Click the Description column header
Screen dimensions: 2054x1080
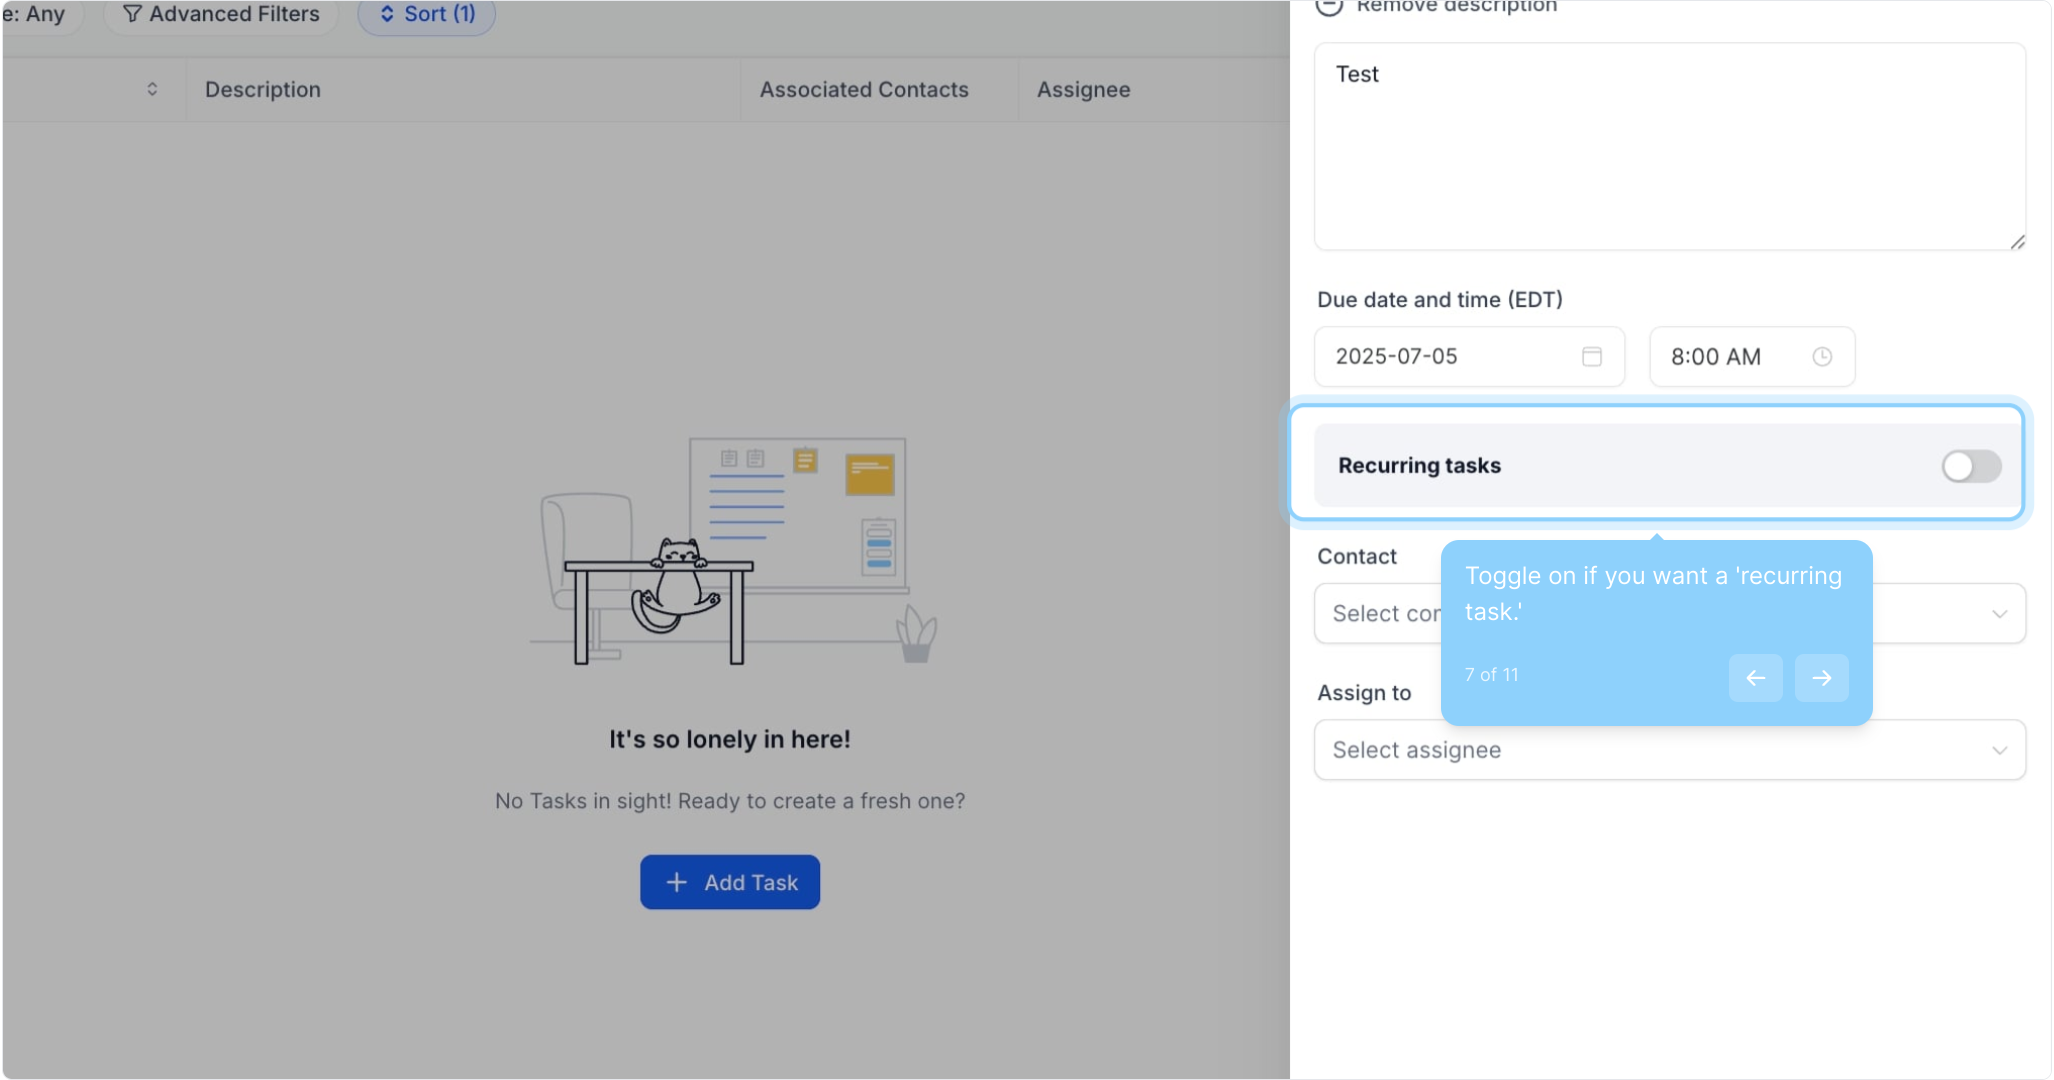coord(263,90)
